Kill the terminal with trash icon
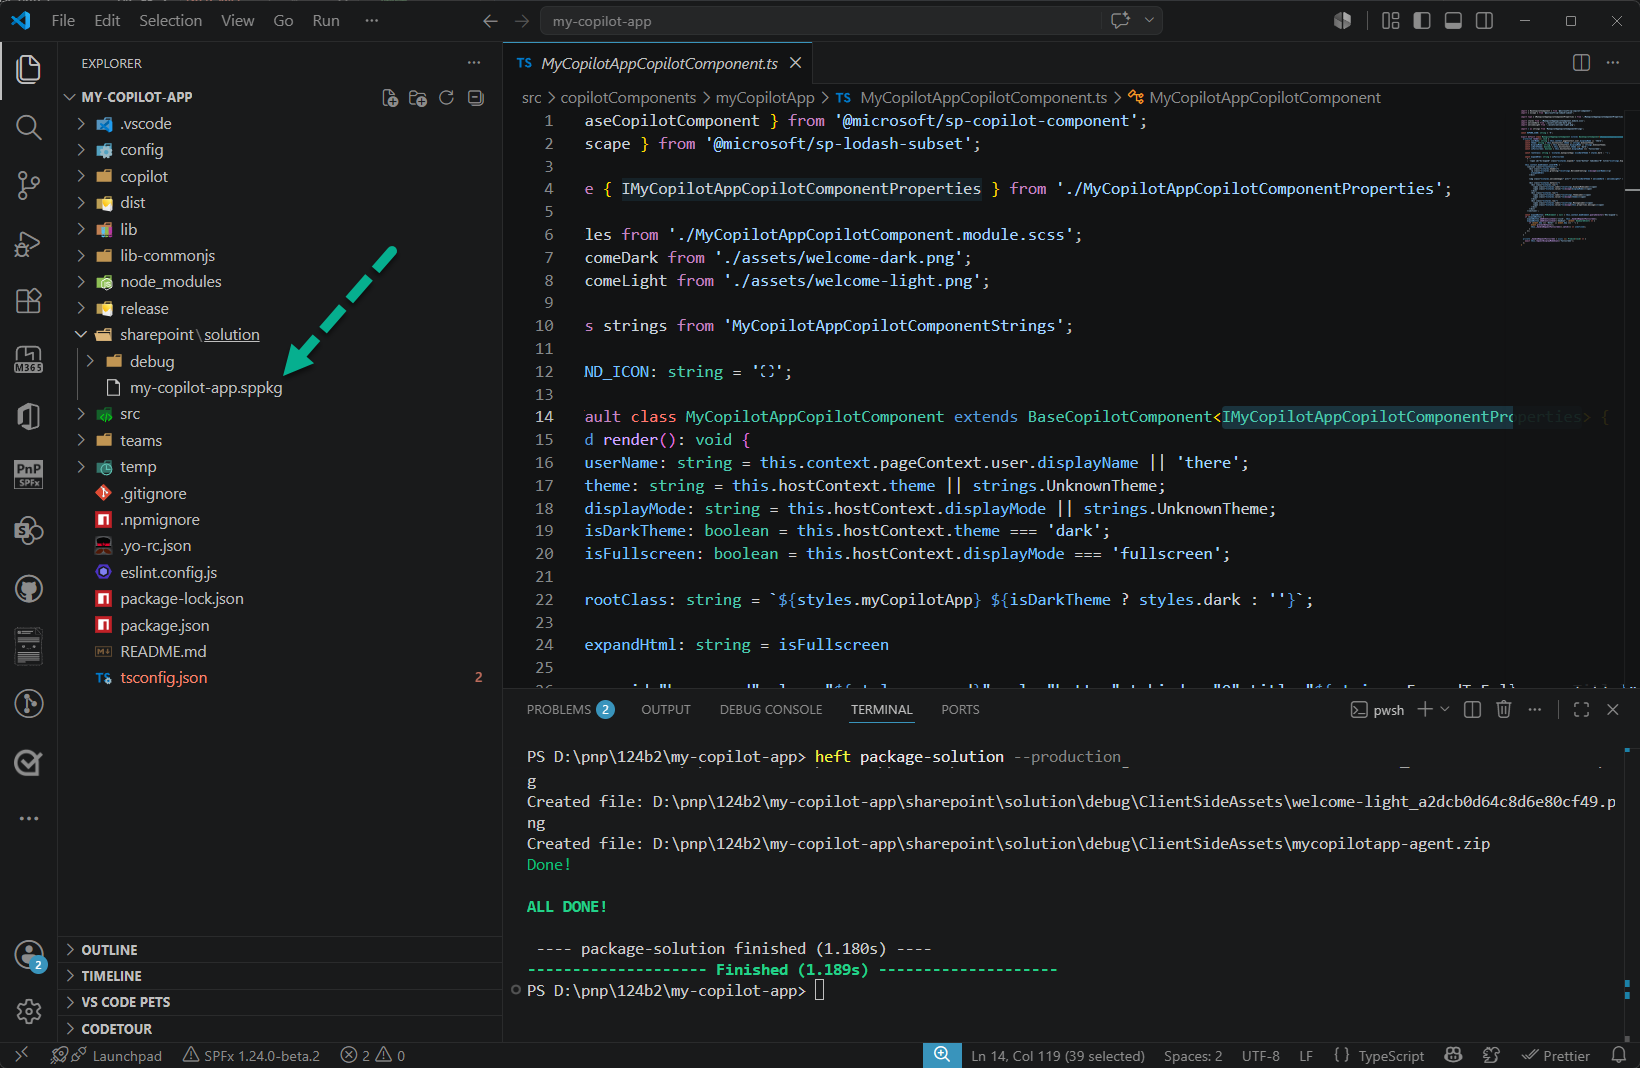This screenshot has width=1640, height=1068. (1503, 709)
